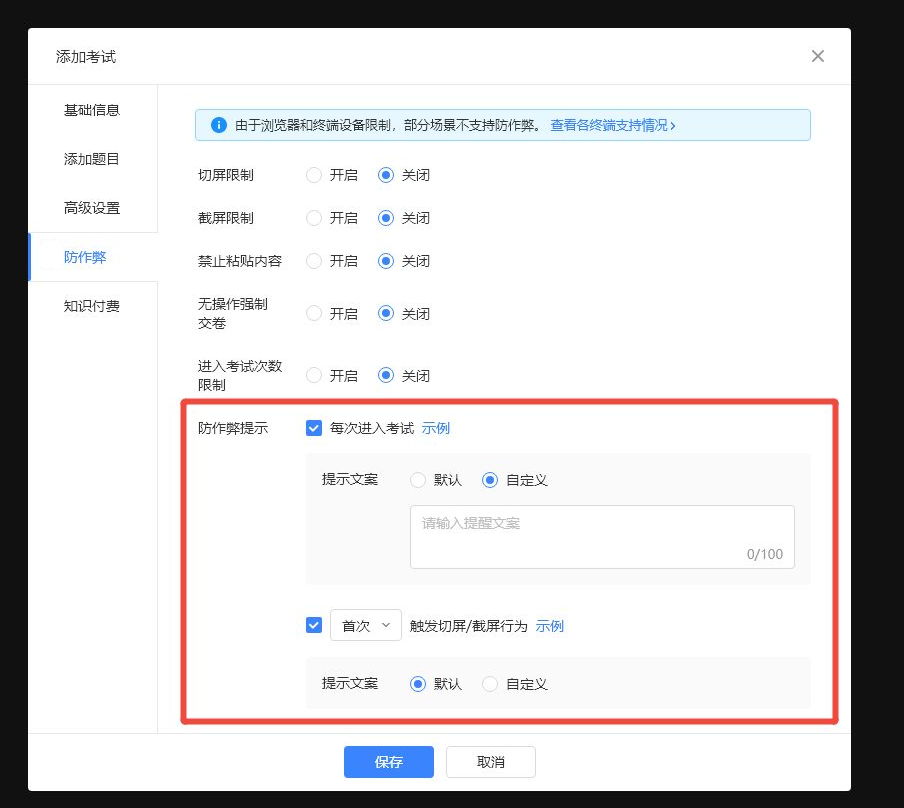This screenshot has width=904, height=808.
Task: Click the 保存 button
Action: [x=388, y=762]
